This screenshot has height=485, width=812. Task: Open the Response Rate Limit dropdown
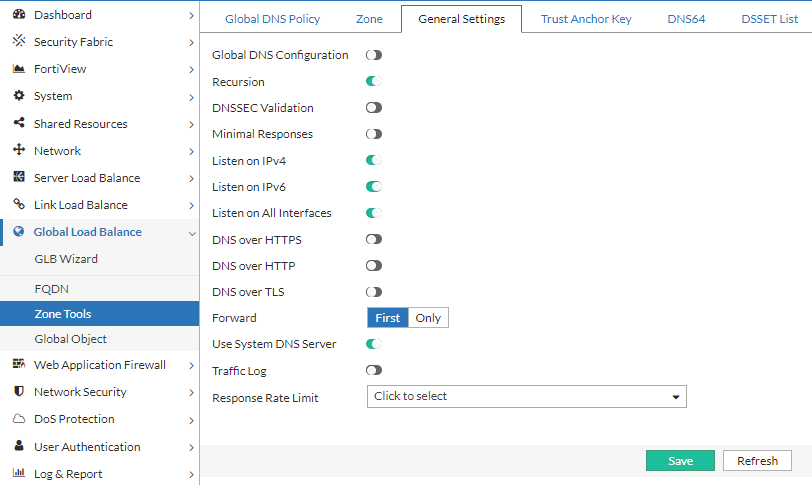(527, 397)
